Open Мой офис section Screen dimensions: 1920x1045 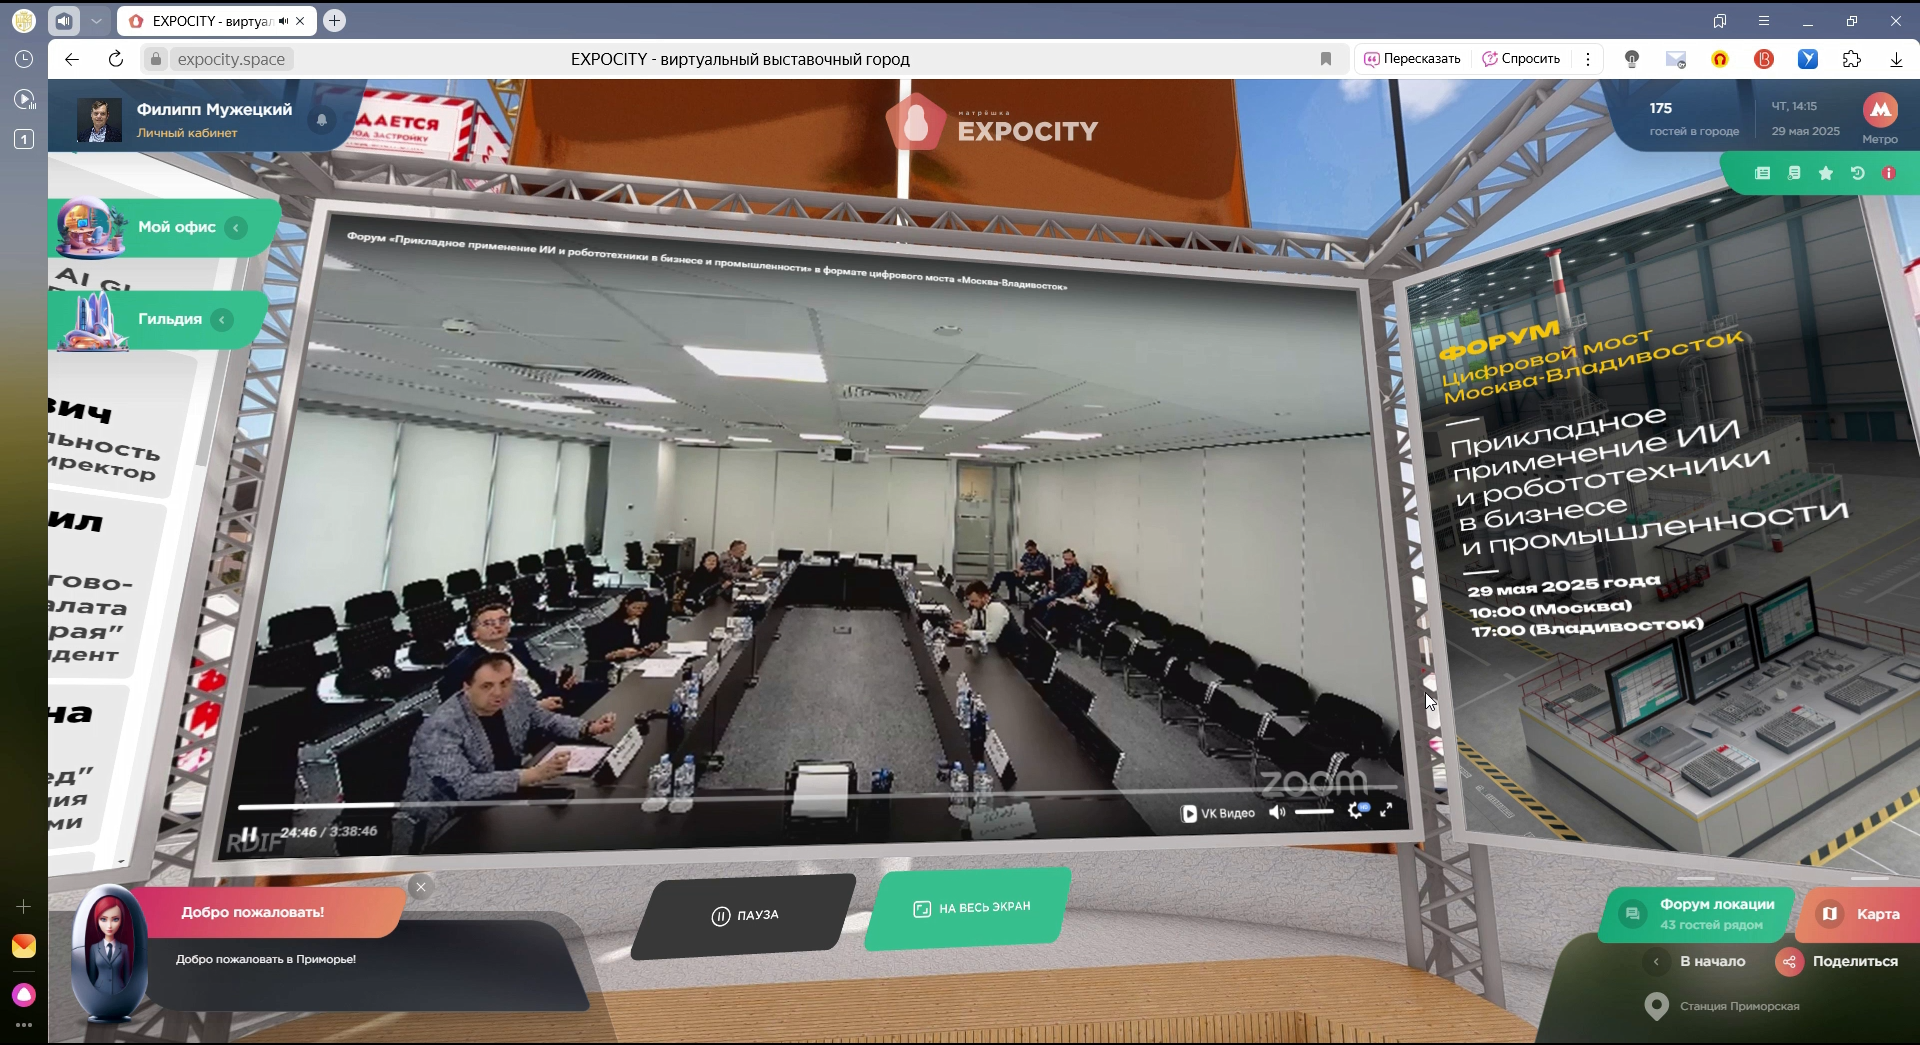click(x=177, y=227)
